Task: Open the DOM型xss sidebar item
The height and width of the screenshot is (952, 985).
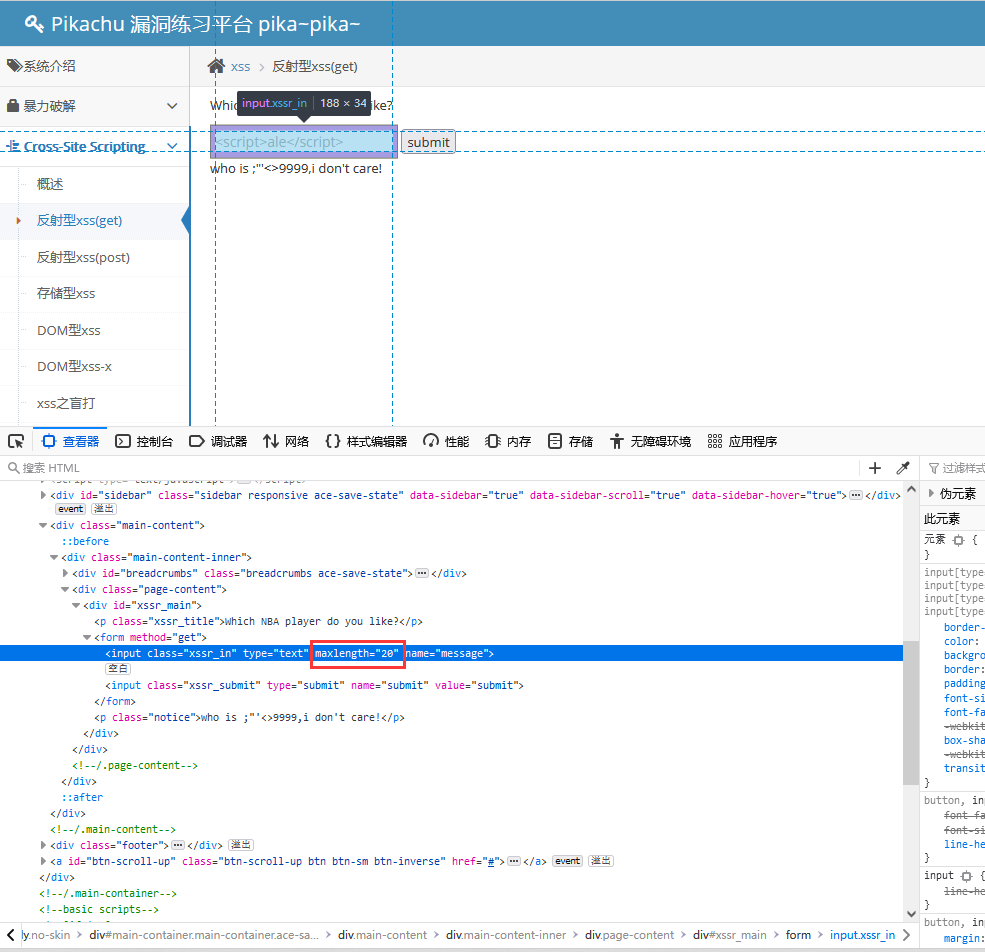Action: 68,330
